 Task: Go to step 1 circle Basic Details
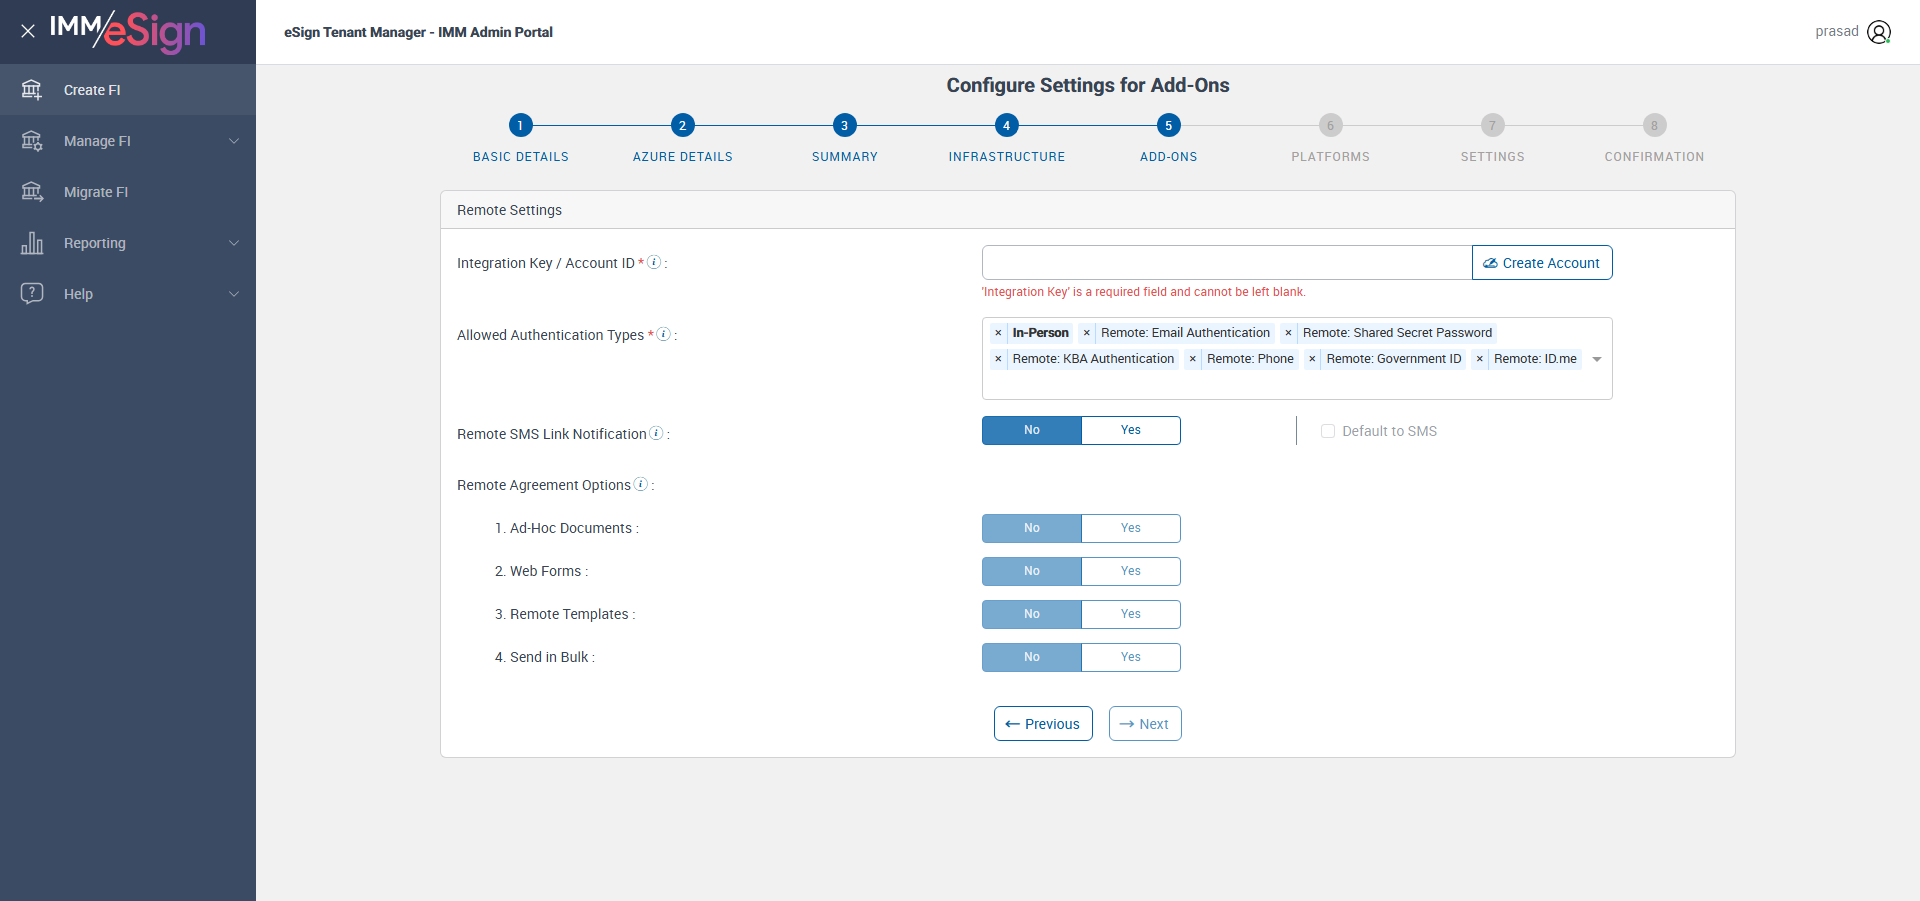pyautogui.click(x=520, y=125)
